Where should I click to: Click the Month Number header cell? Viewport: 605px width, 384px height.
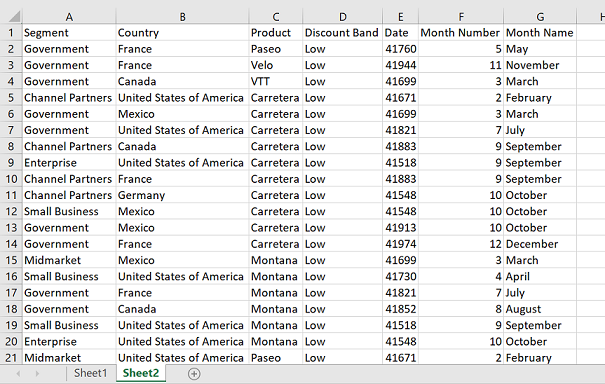coord(461,33)
